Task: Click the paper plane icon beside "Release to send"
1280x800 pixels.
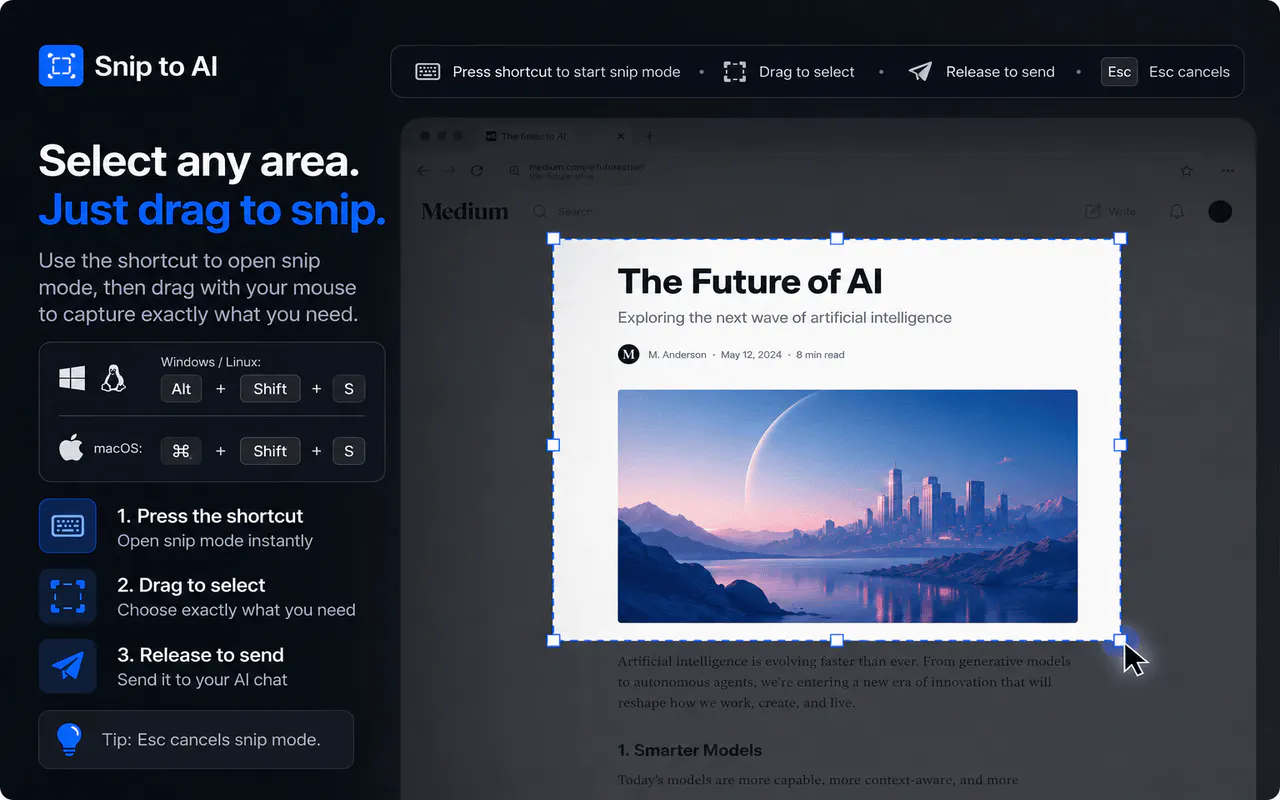Action: [920, 72]
